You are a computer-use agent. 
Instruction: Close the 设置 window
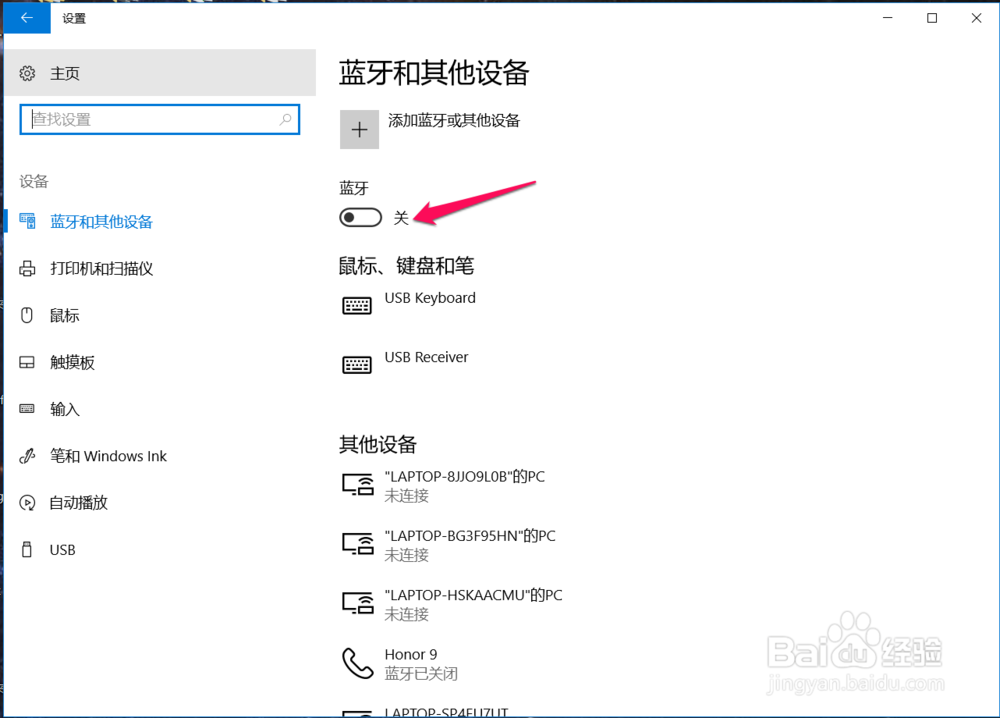976,18
